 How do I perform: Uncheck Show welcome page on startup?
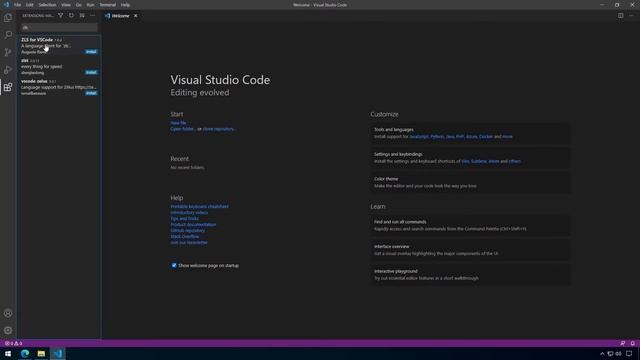click(x=174, y=265)
